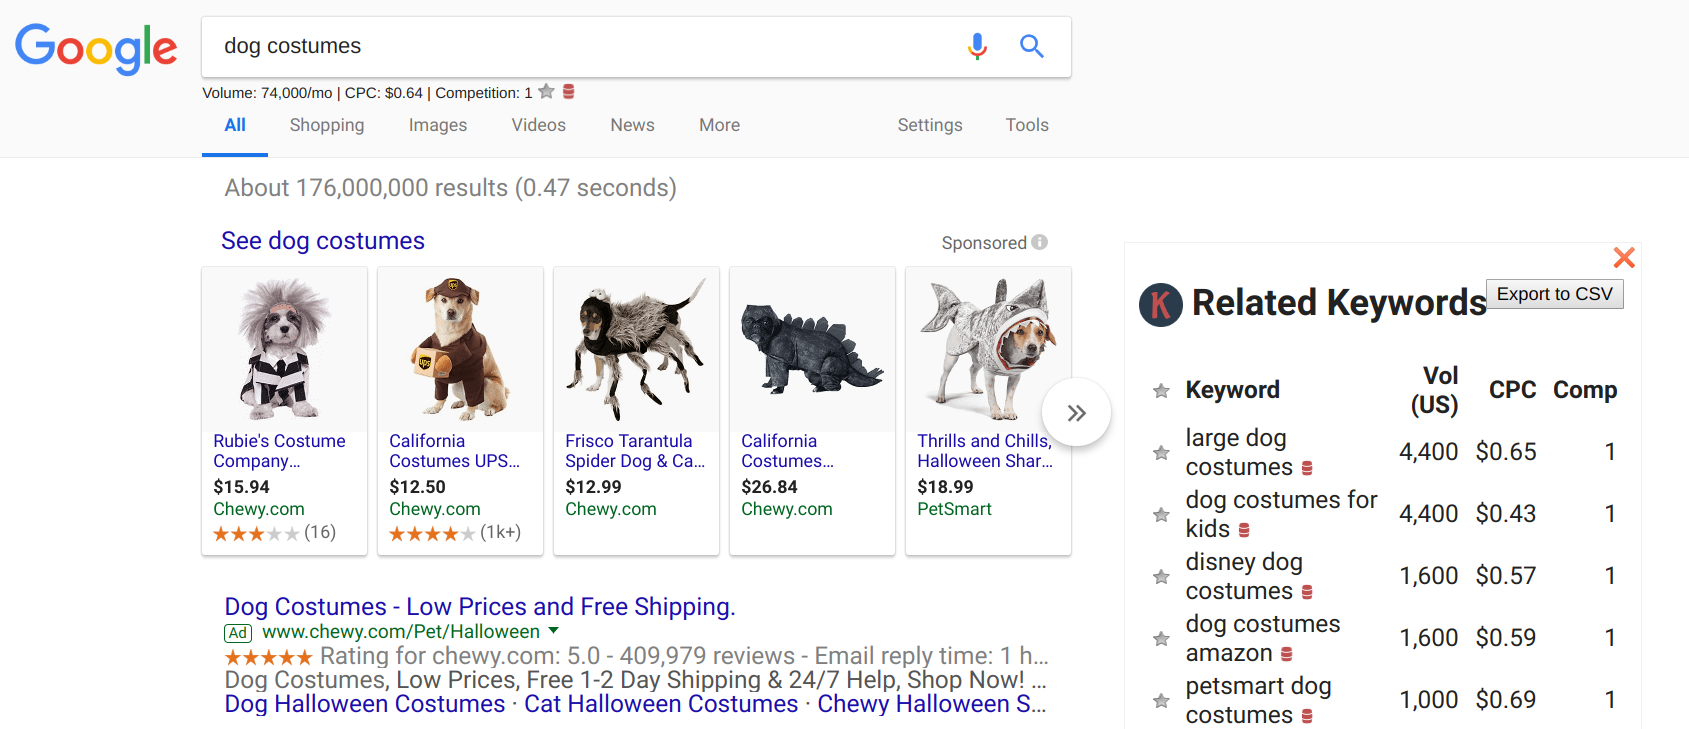
Task: Click red icon beside large dog costumes
Action: tap(1307, 468)
